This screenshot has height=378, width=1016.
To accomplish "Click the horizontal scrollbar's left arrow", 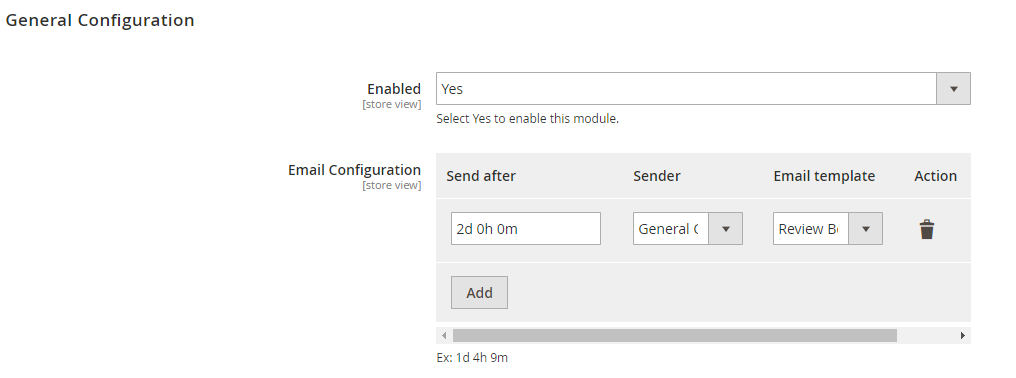I will [x=444, y=335].
